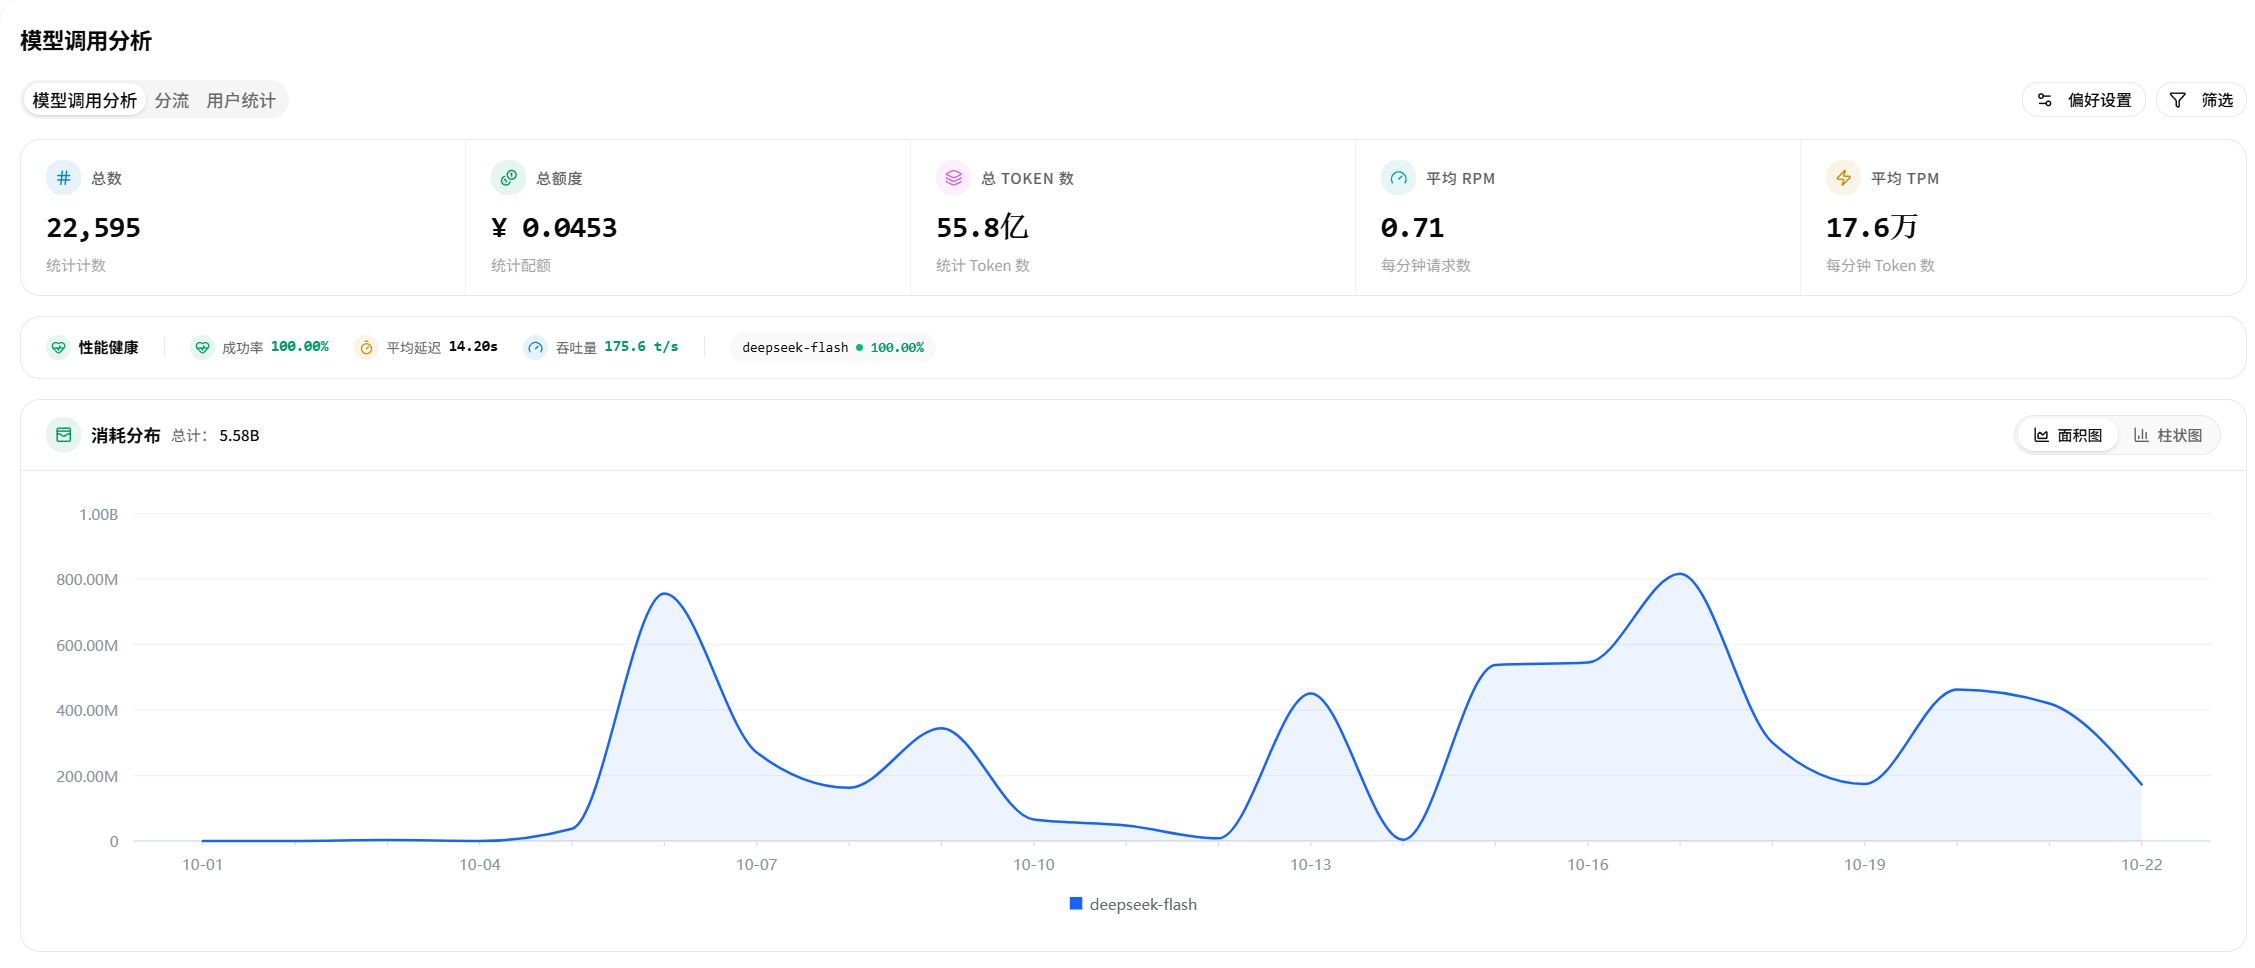This screenshot has width=2255, height=968.
Task: Click the sliders icon in 偏好设置 button
Action: click(x=2045, y=100)
